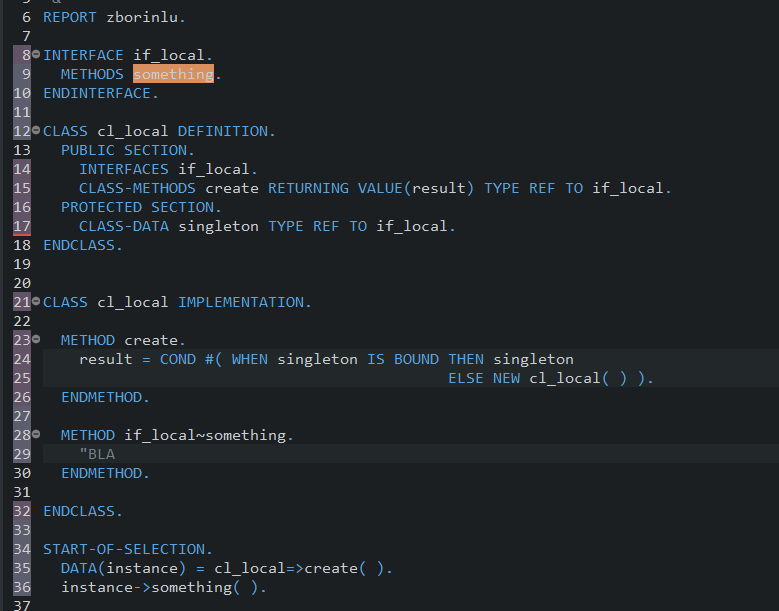
Task: Click CLASS-METHODS keyword on line 15
Action: (x=138, y=188)
